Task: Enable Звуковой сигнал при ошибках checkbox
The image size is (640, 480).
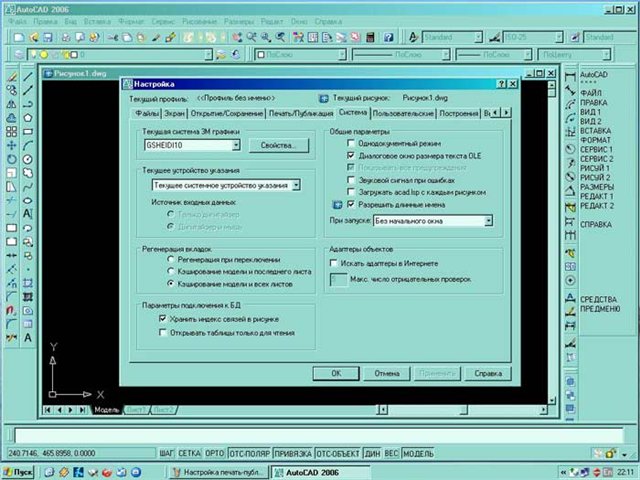Action: [351, 180]
